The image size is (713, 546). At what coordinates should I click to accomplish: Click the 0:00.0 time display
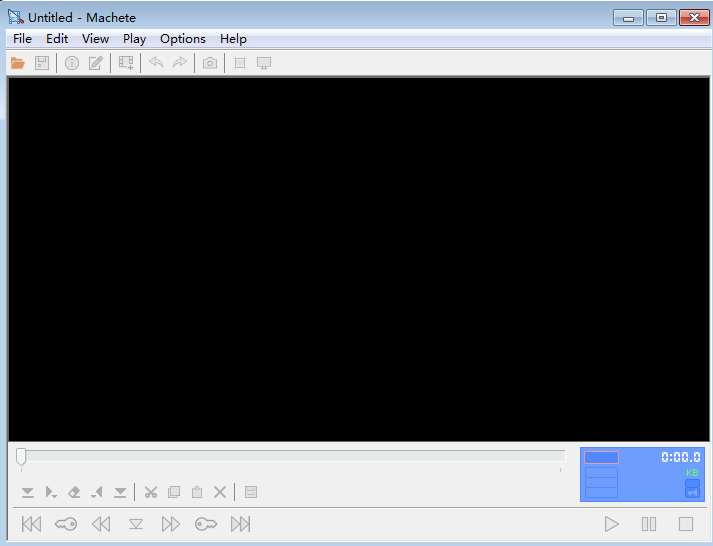pos(680,457)
